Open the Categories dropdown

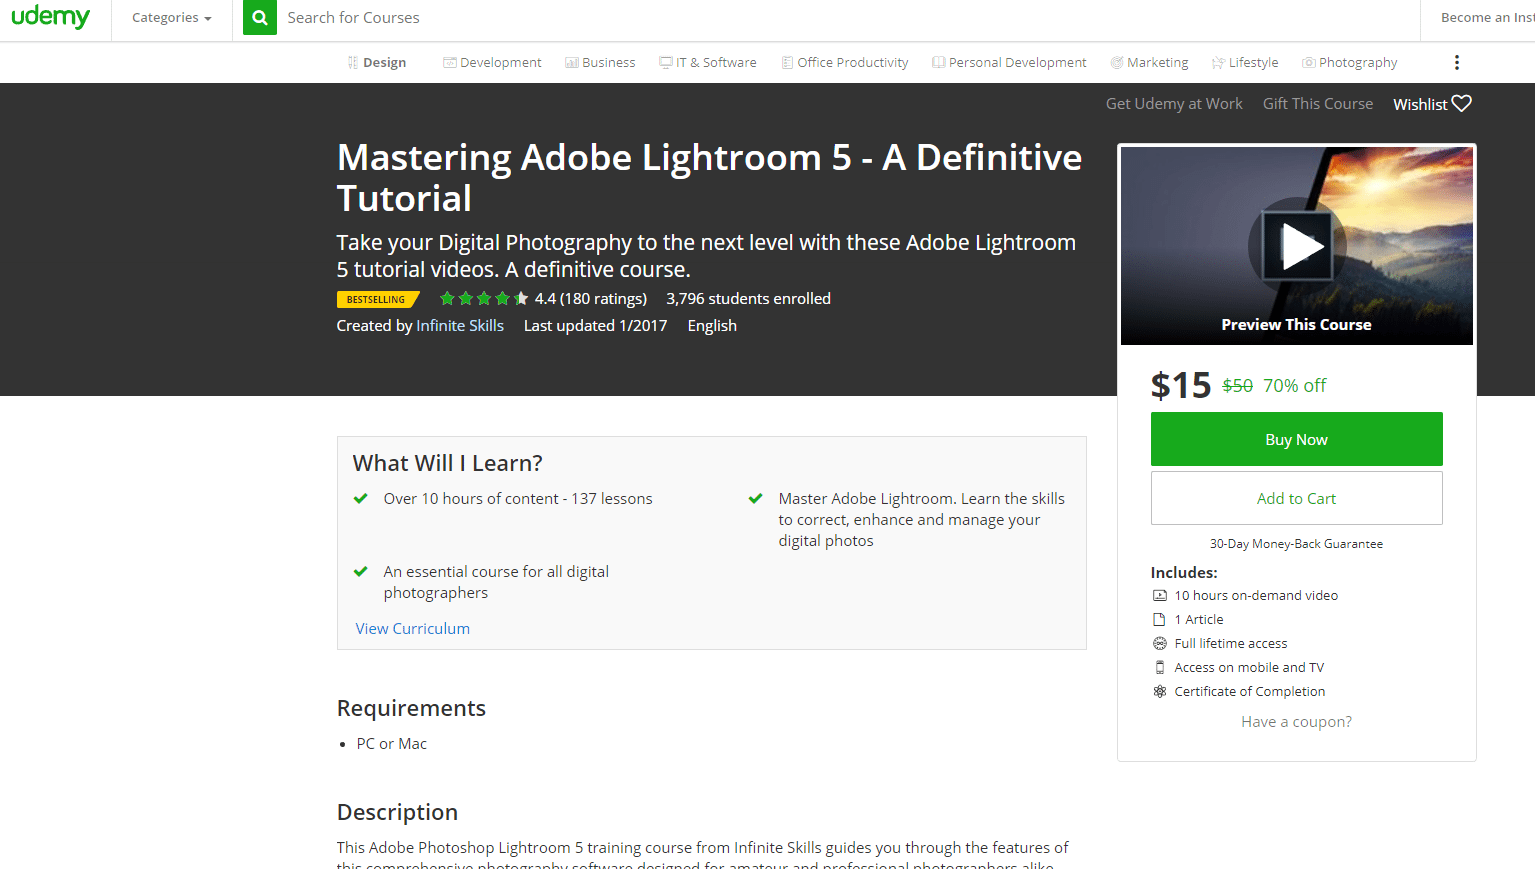(x=172, y=18)
